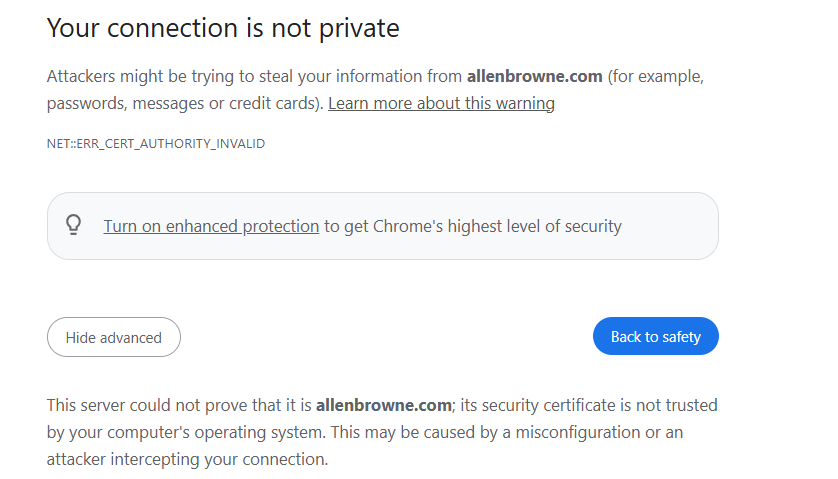Click the by your computer's operating system text
Image resolution: width=838 pixels, height=479 pixels.
point(186,432)
